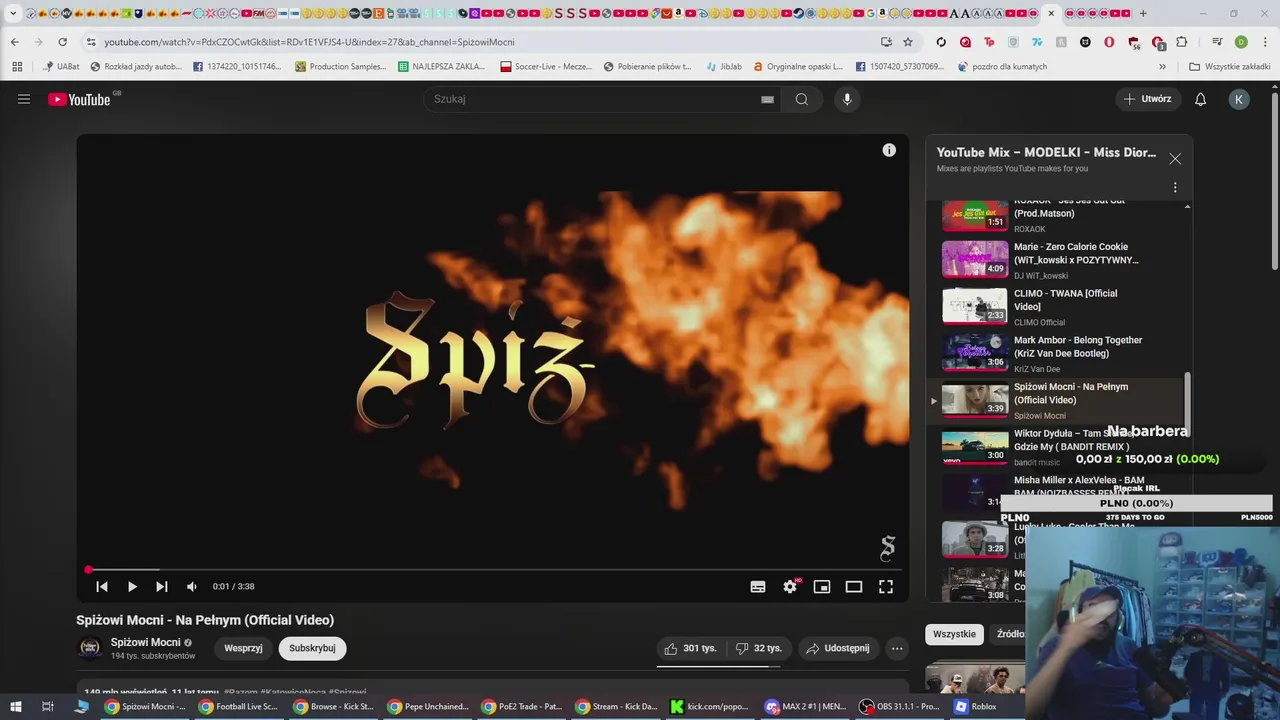
Task: Open the media control toolbar icon
Action: click(x=1217, y=42)
